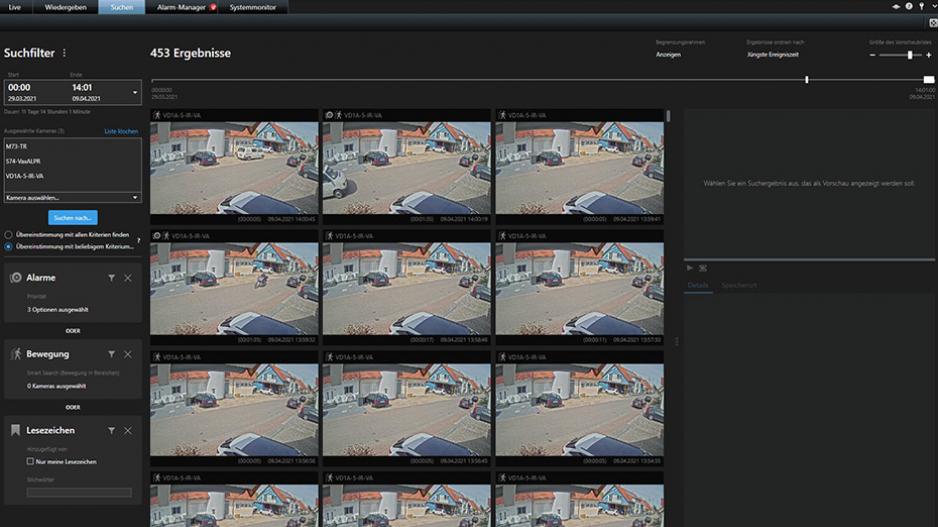This screenshot has height=527, width=938.
Task: Click motion icon on first result header
Action: coord(157,115)
